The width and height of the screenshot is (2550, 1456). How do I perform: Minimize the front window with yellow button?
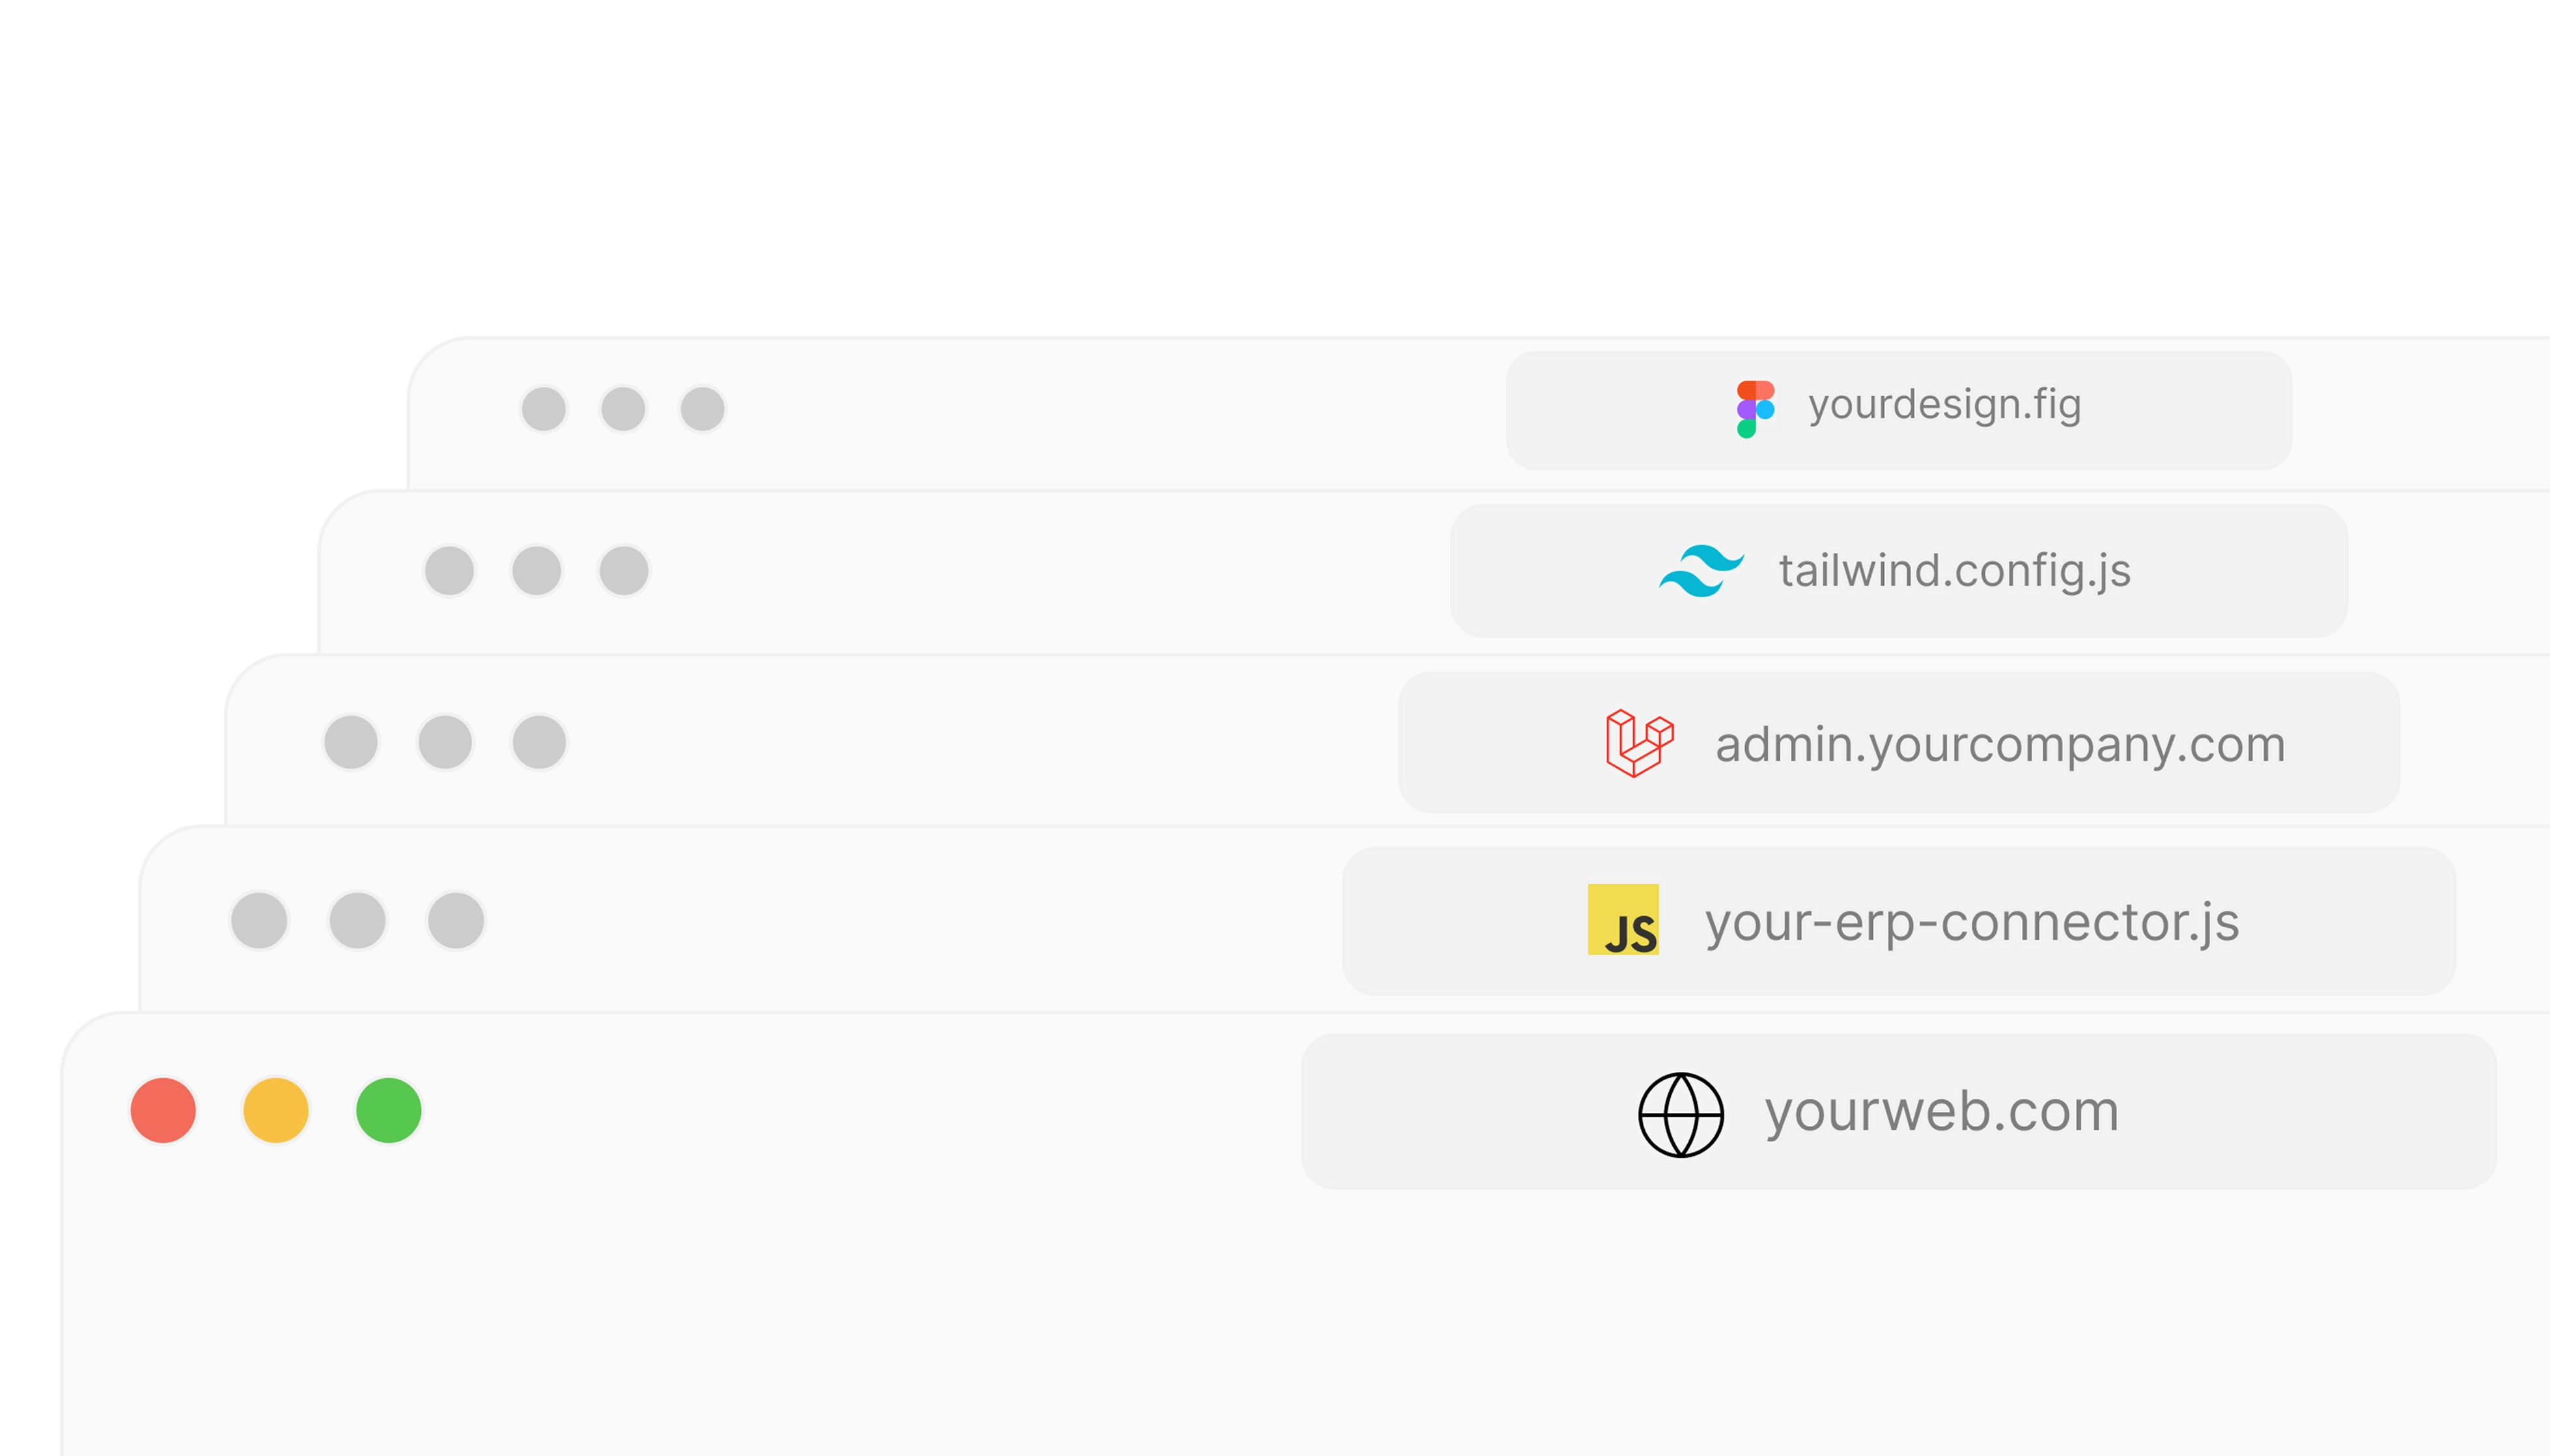tap(276, 1110)
